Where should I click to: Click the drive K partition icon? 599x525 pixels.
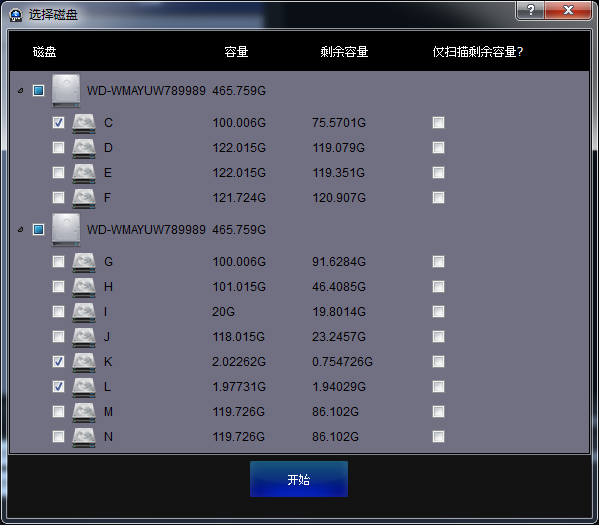coord(84,362)
